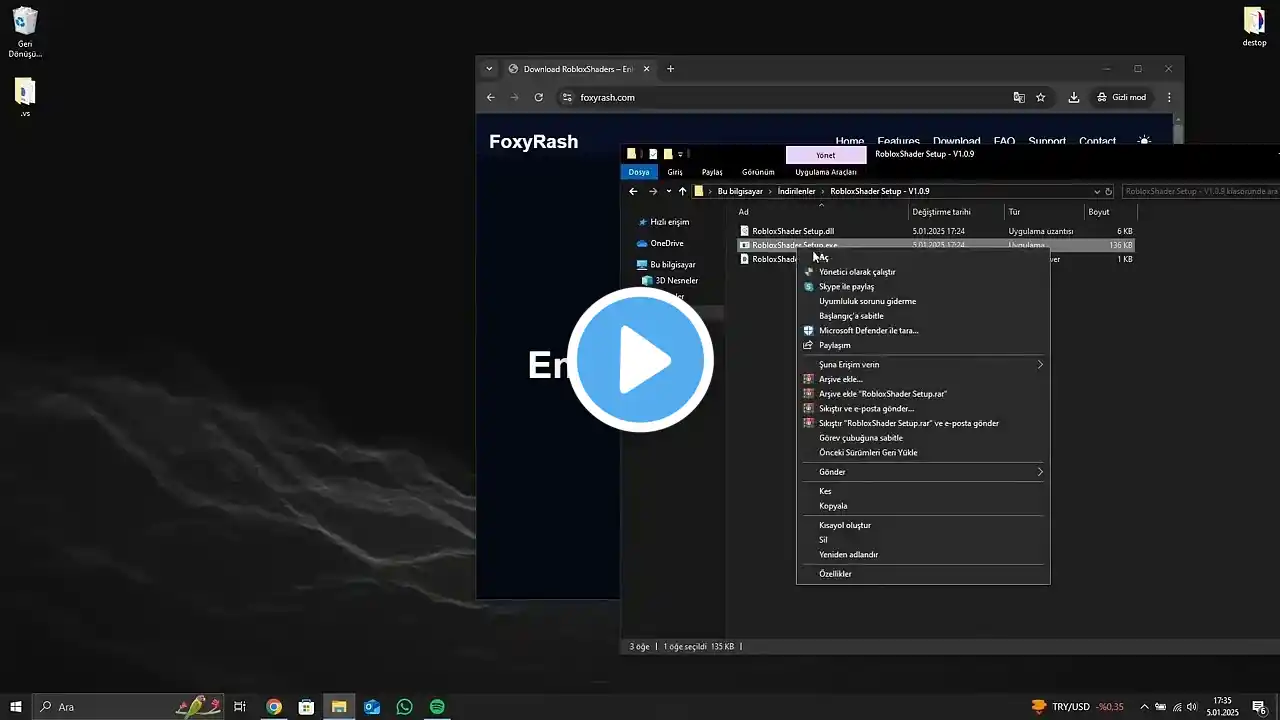The height and width of the screenshot is (720, 1280).
Task: Open 'Hızlı erişim' in the navigation pane
Action: (669, 222)
